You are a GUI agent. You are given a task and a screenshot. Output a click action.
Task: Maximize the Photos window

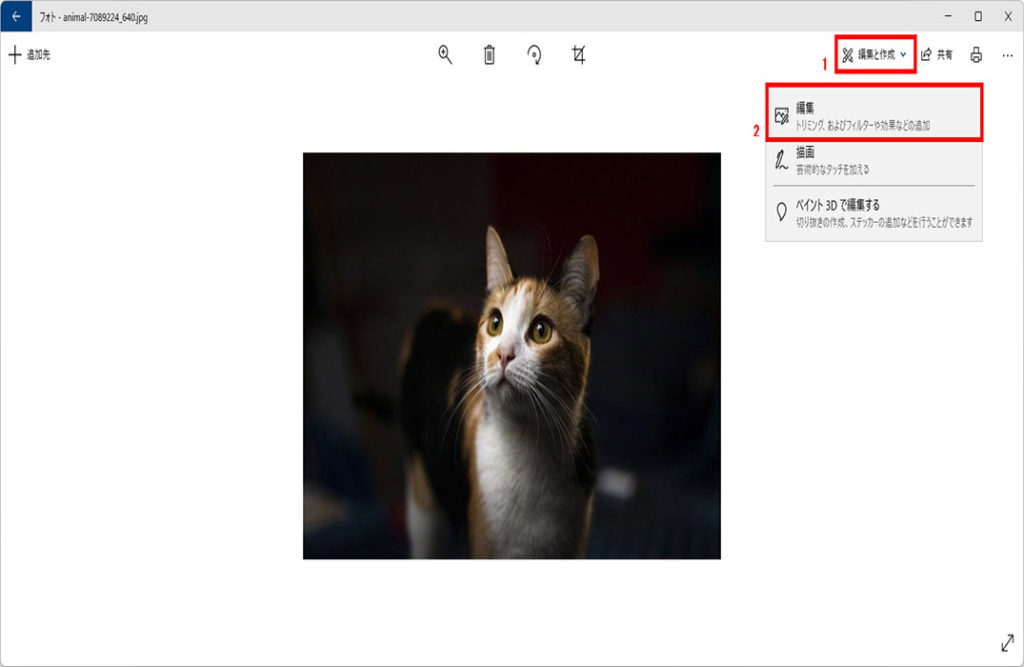pyautogui.click(x=977, y=16)
